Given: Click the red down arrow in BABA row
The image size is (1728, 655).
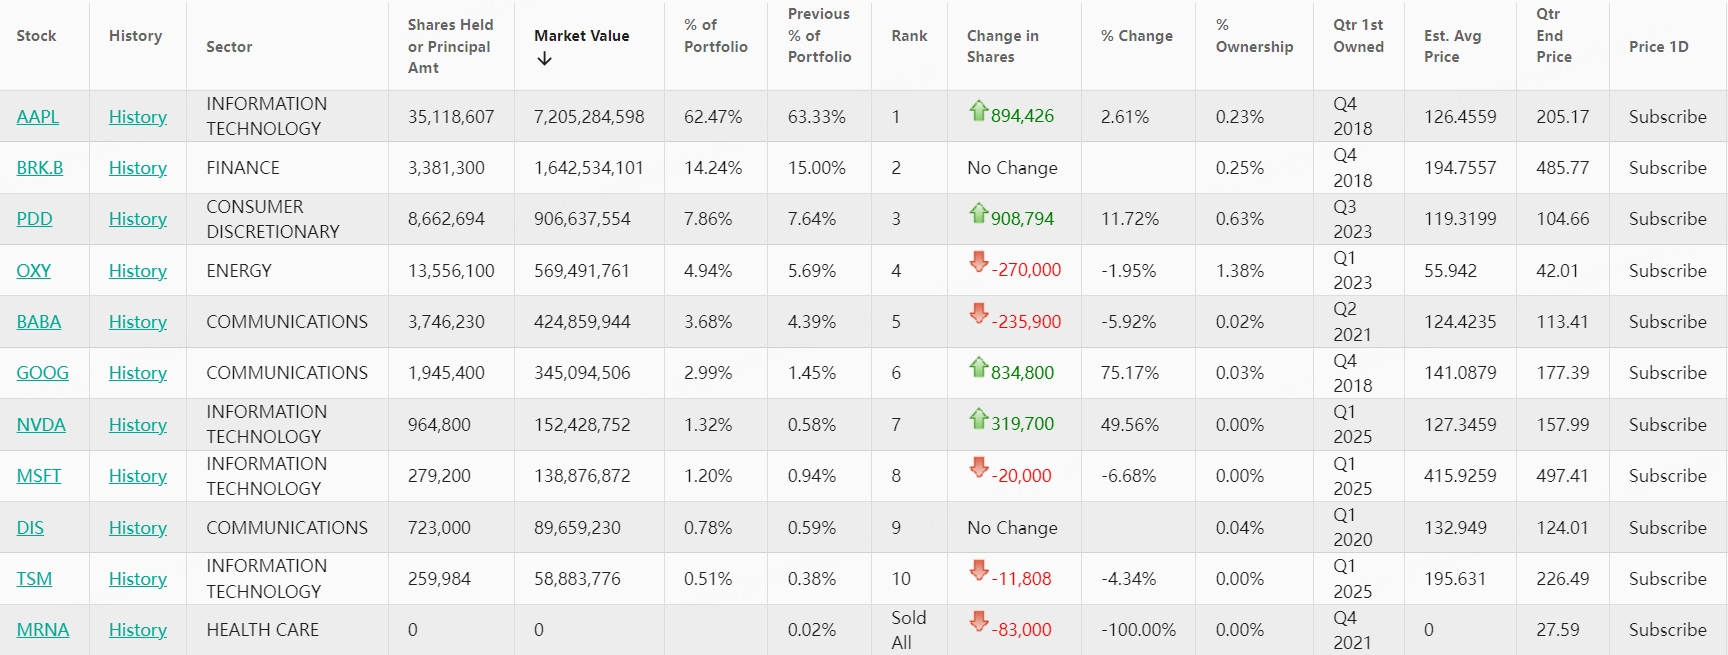Looking at the screenshot, I should (979, 314).
